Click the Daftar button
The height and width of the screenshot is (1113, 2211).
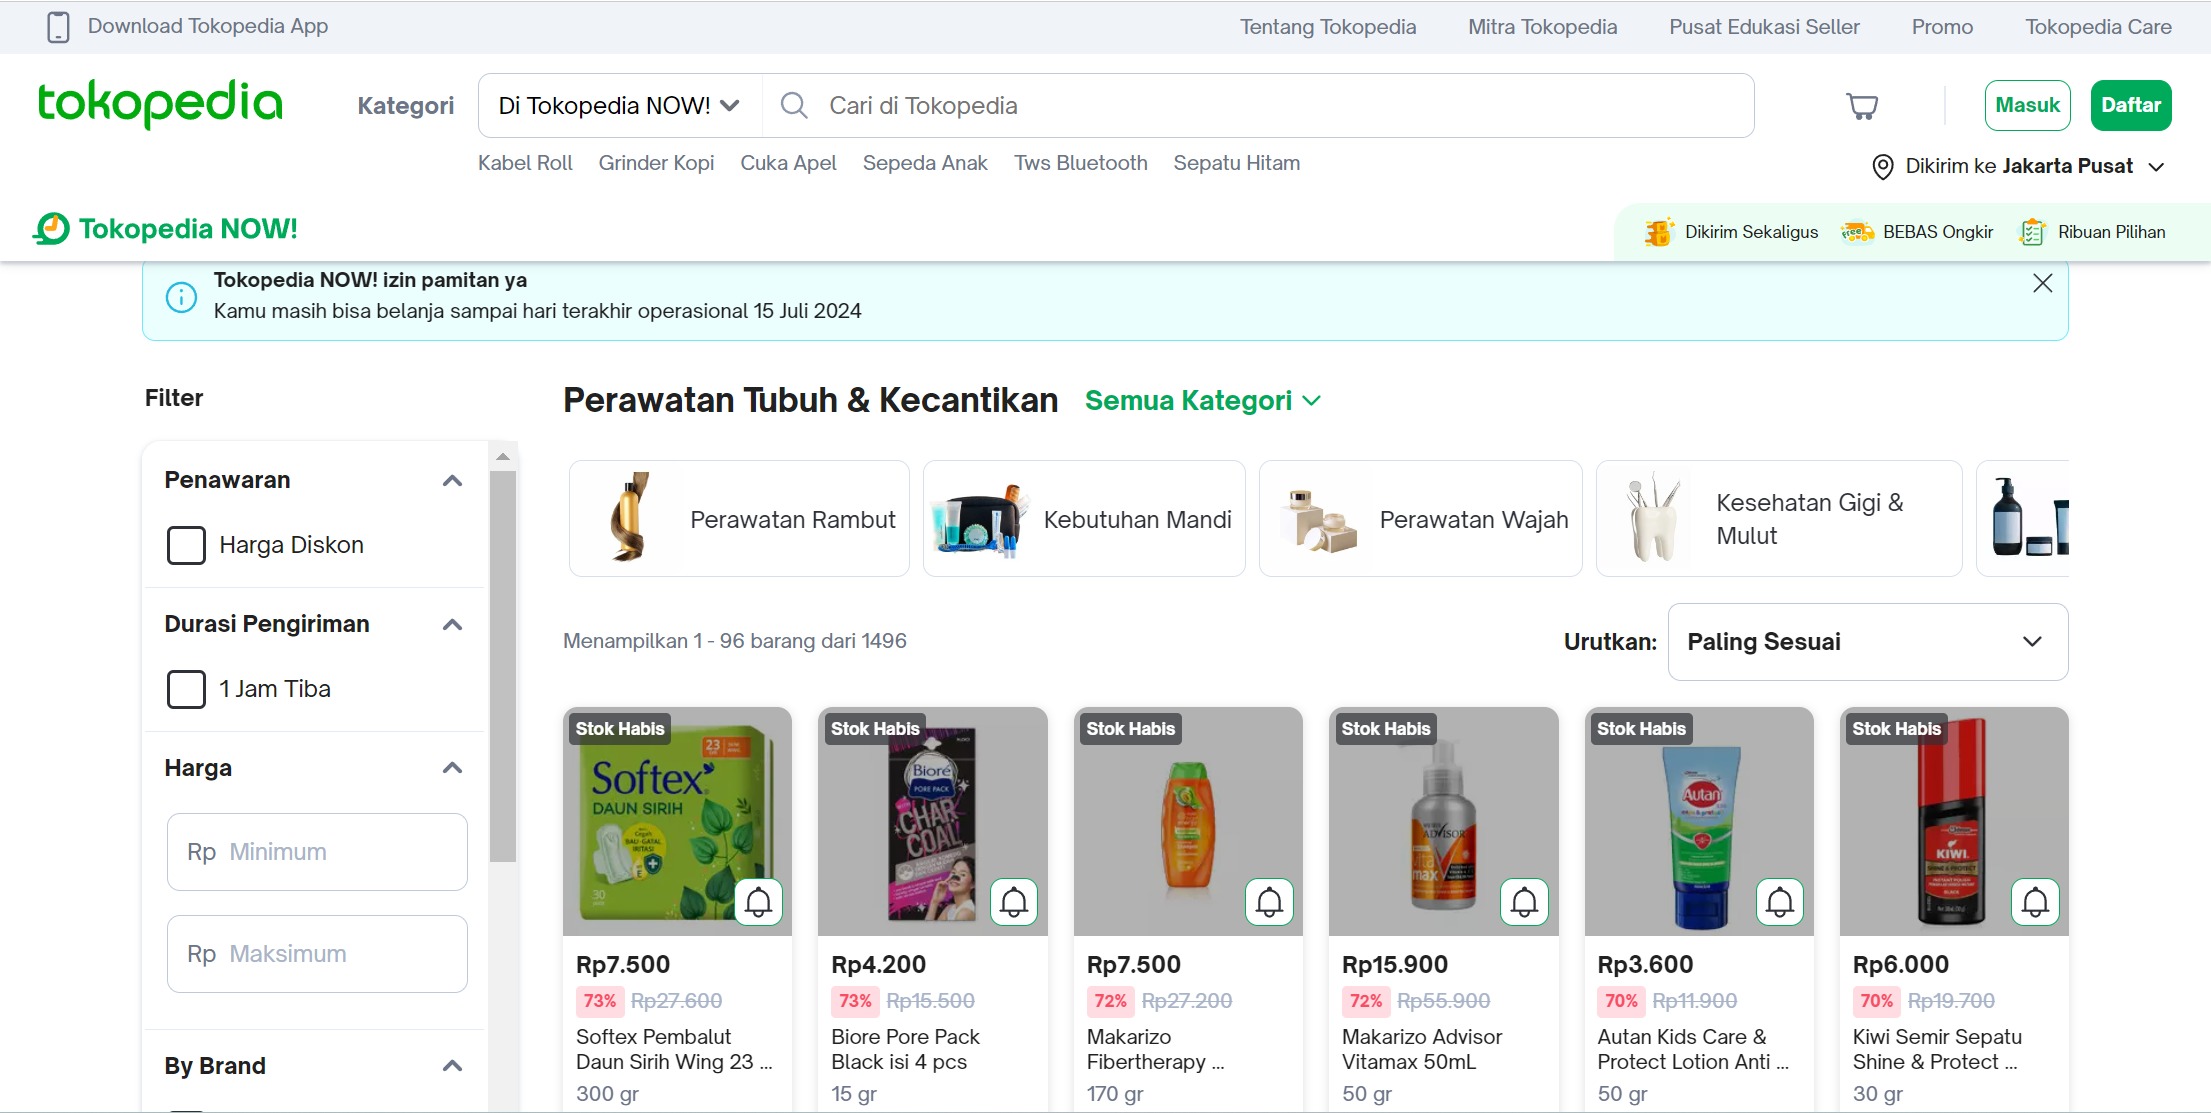pyautogui.click(x=2131, y=106)
